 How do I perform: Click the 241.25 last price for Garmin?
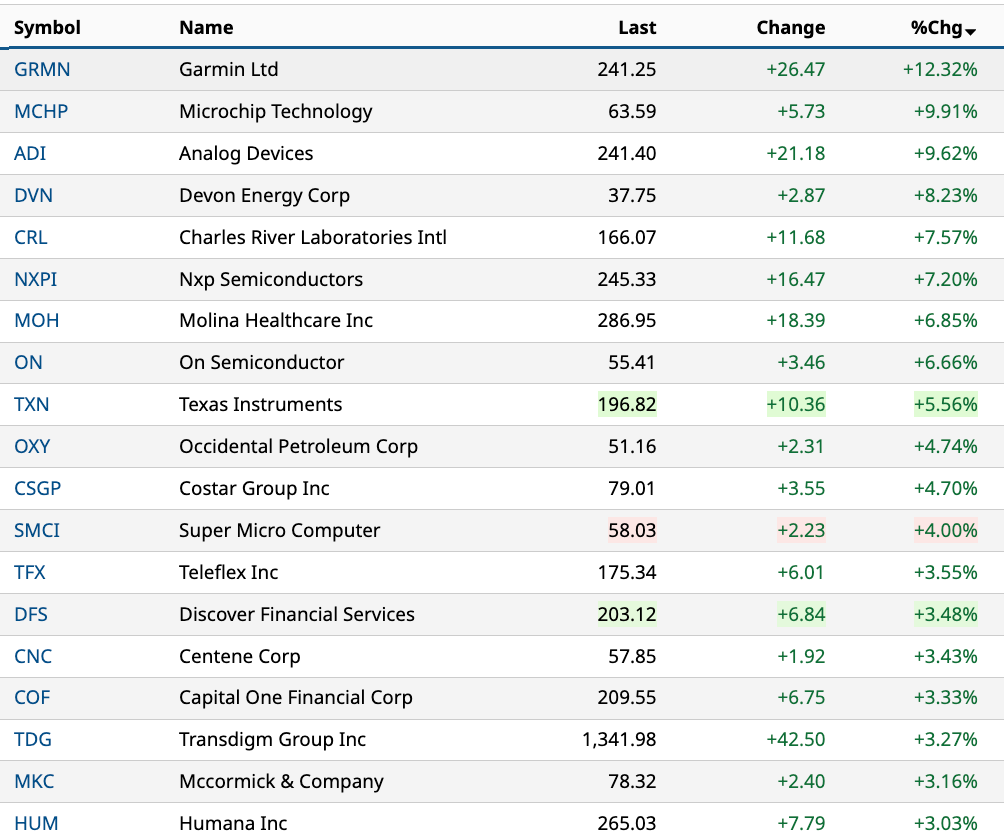click(x=627, y=69)
